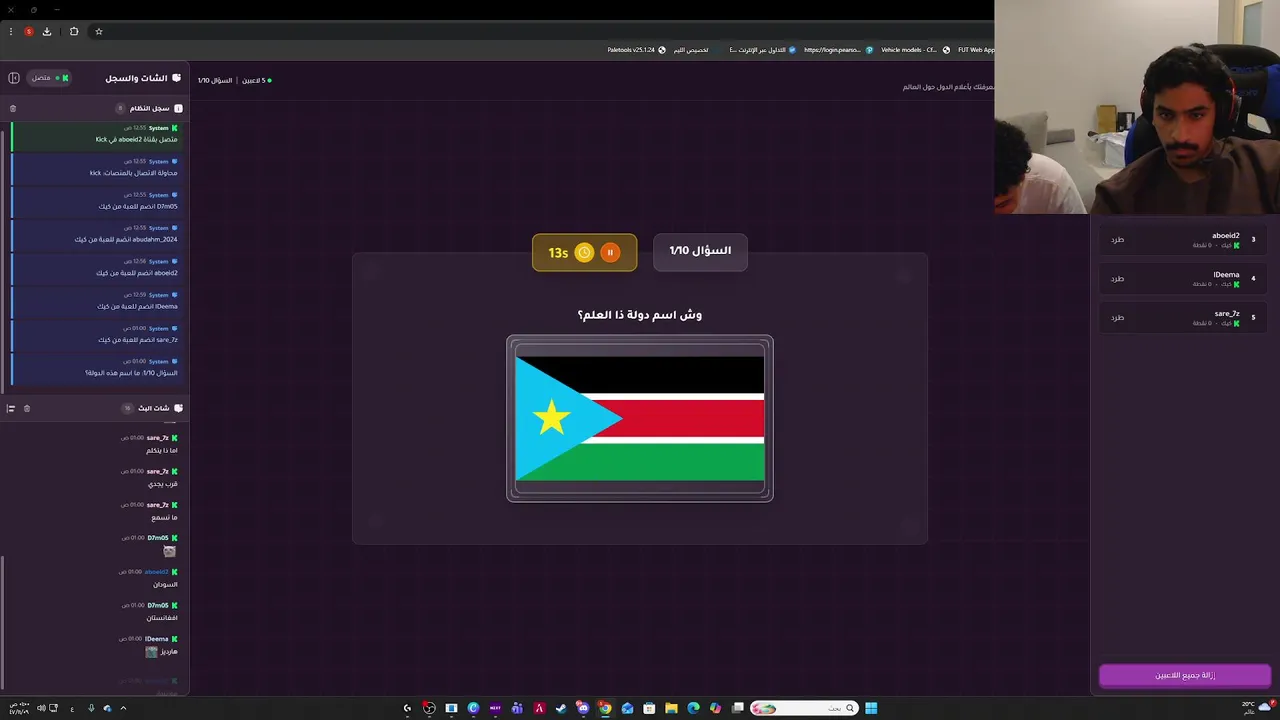Click the microphone icon in system tray
This screenshot has height=720, width=1280.
tap(91, 708)
